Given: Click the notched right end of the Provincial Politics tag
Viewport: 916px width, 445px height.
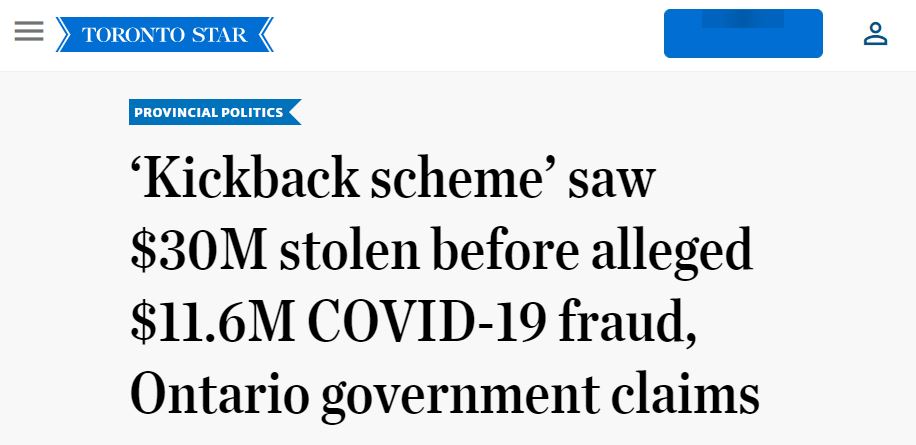Looking at the screenshot, I should point(293,112).
